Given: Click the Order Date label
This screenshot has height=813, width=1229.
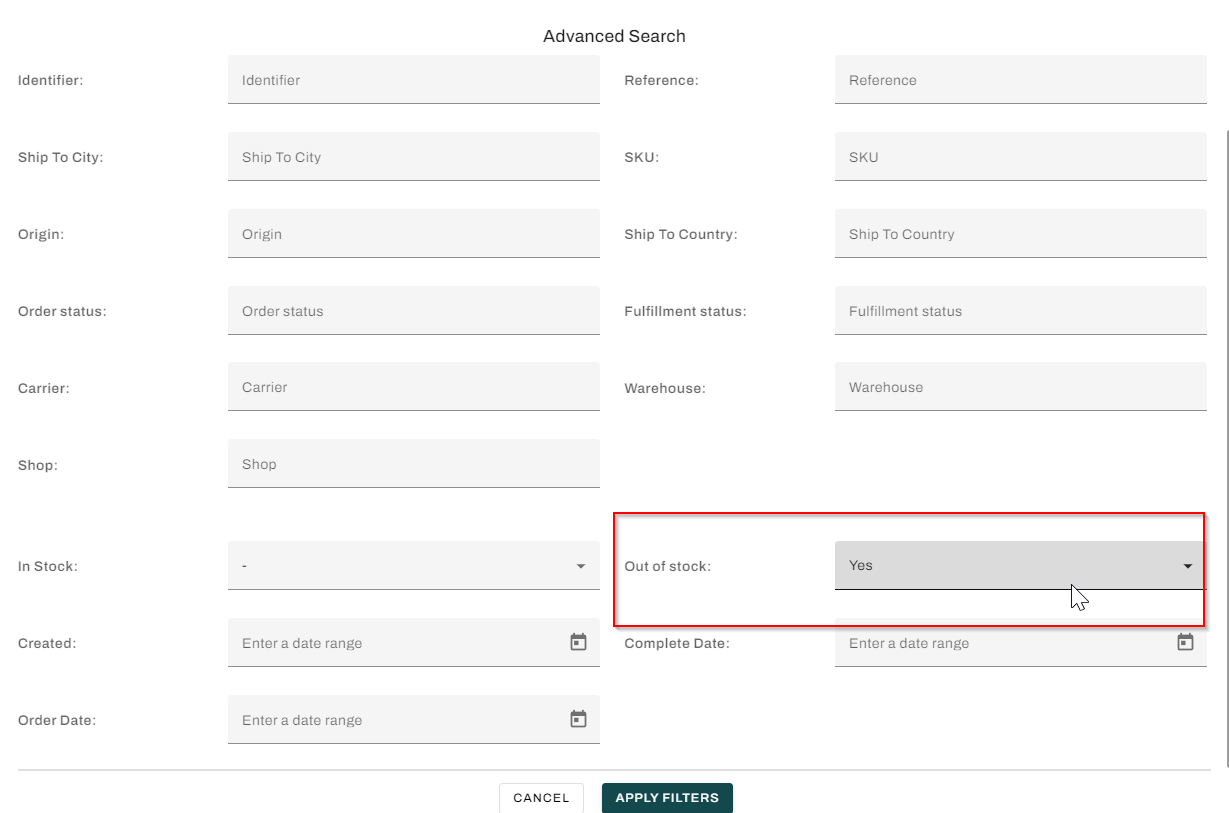Looking at the screenshot, I should coord(57,720).
